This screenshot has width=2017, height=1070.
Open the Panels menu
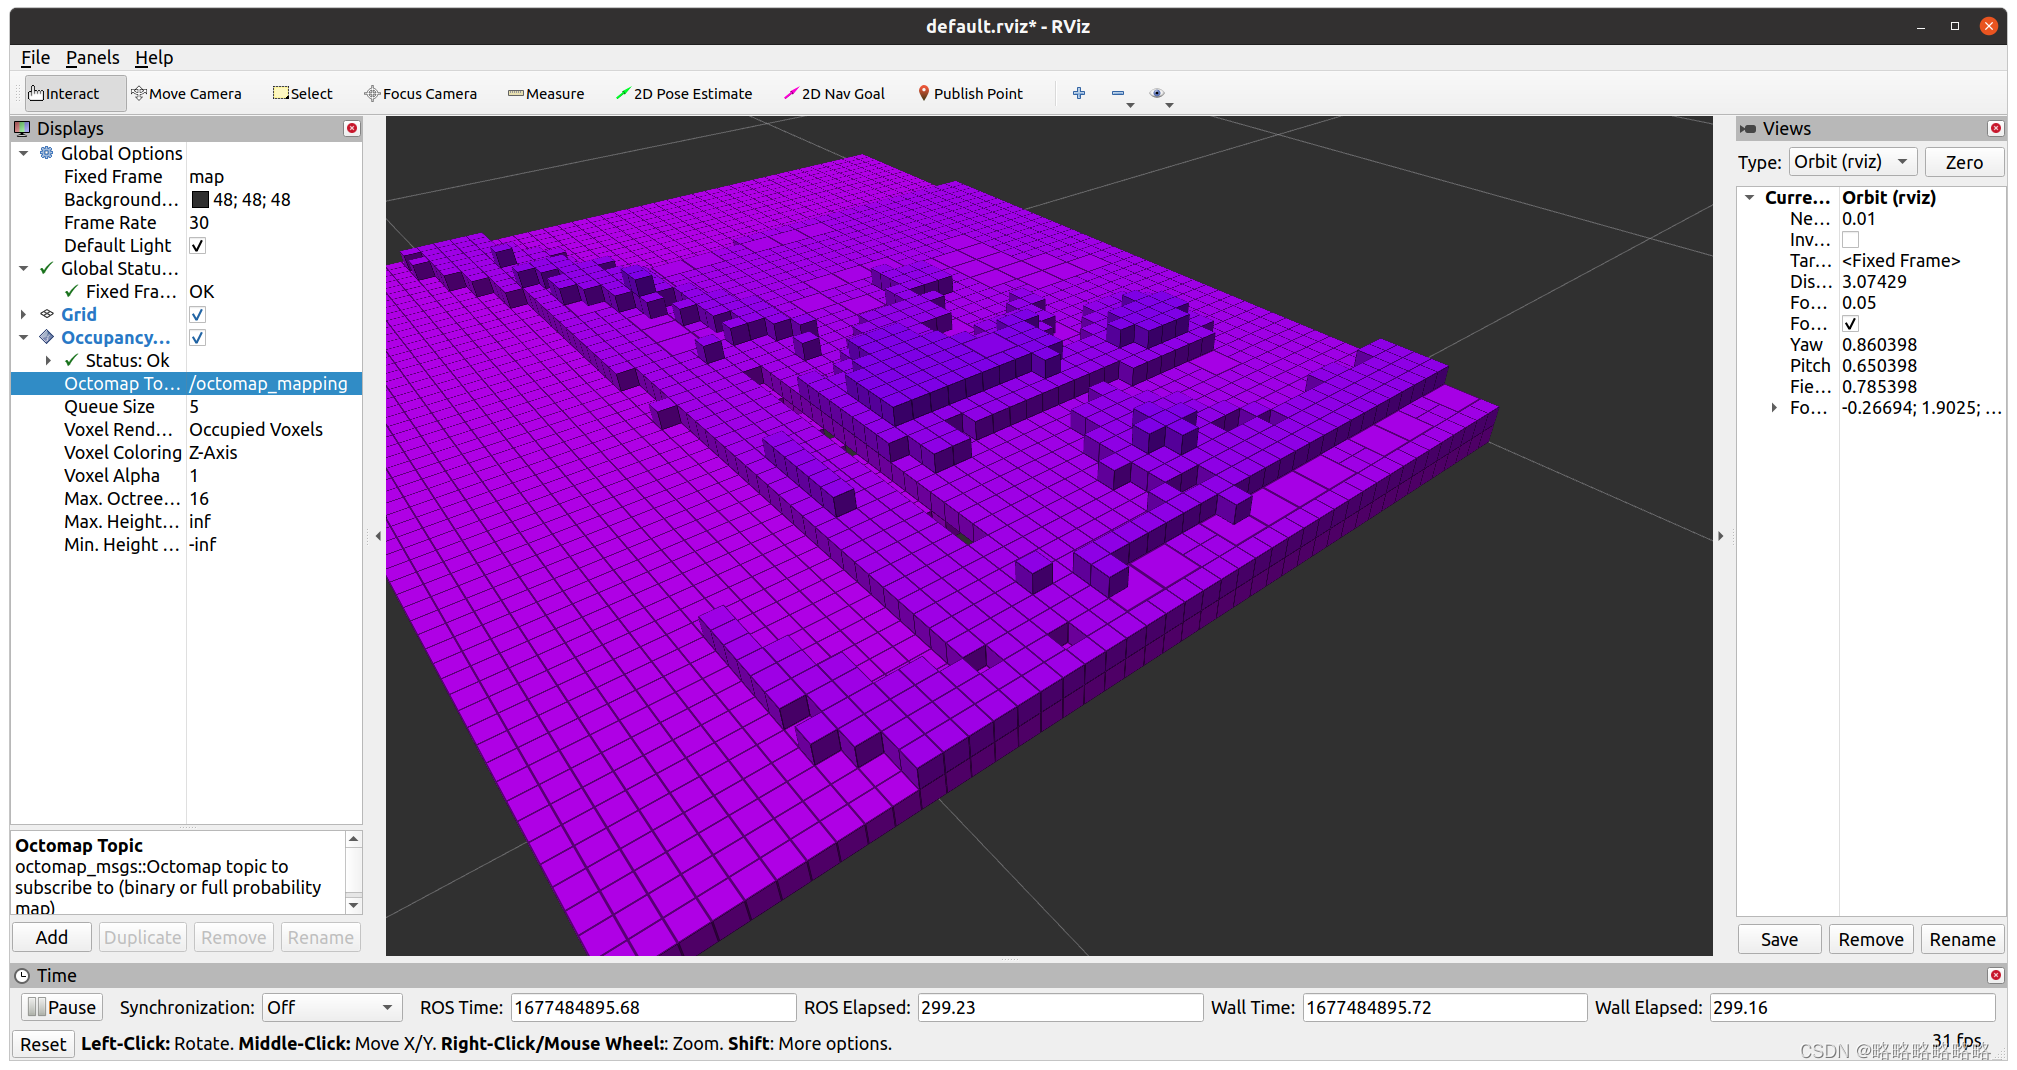[92, 57]
